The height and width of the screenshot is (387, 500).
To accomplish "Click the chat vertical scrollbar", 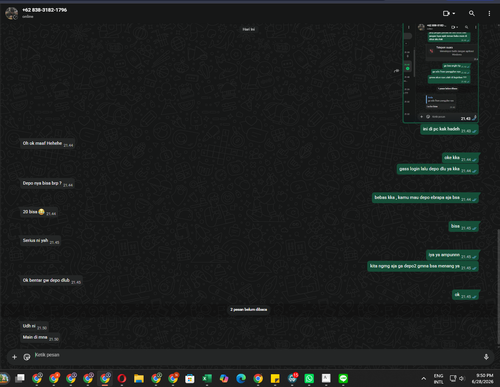I will 498,287.
